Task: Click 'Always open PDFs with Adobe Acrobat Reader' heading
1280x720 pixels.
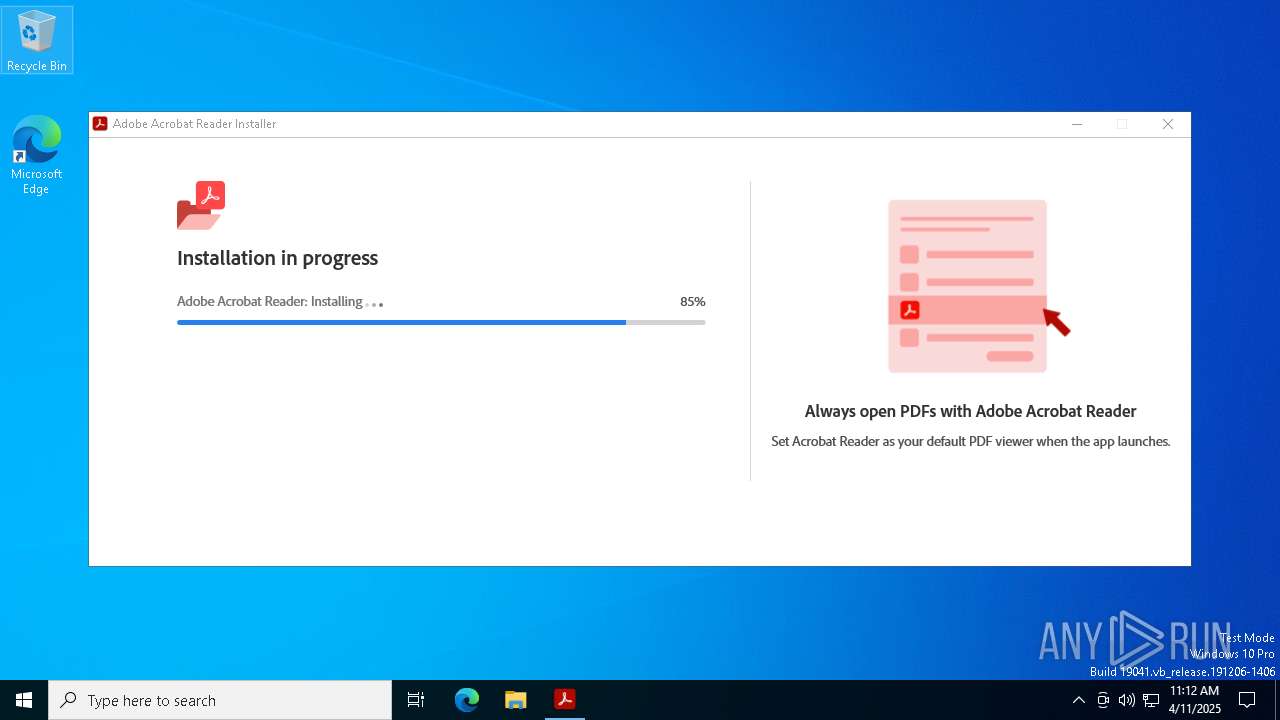Action: (x=970, y=411)
